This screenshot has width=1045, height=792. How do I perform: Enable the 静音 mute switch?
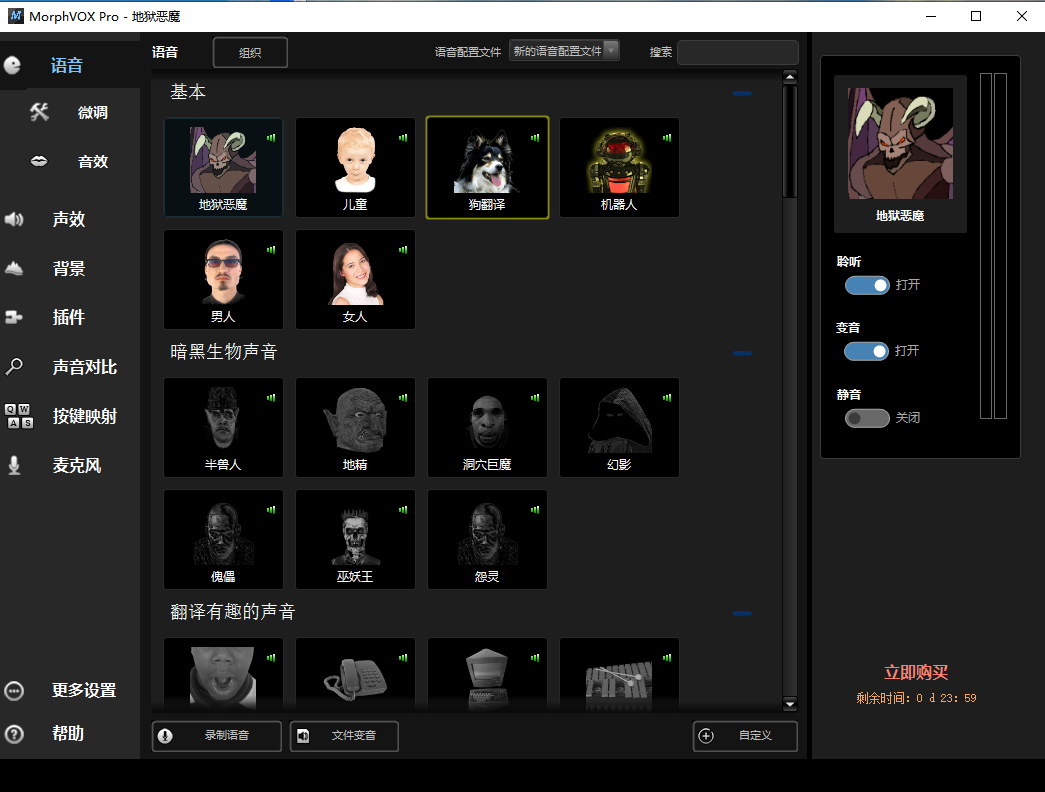(867, 418)
